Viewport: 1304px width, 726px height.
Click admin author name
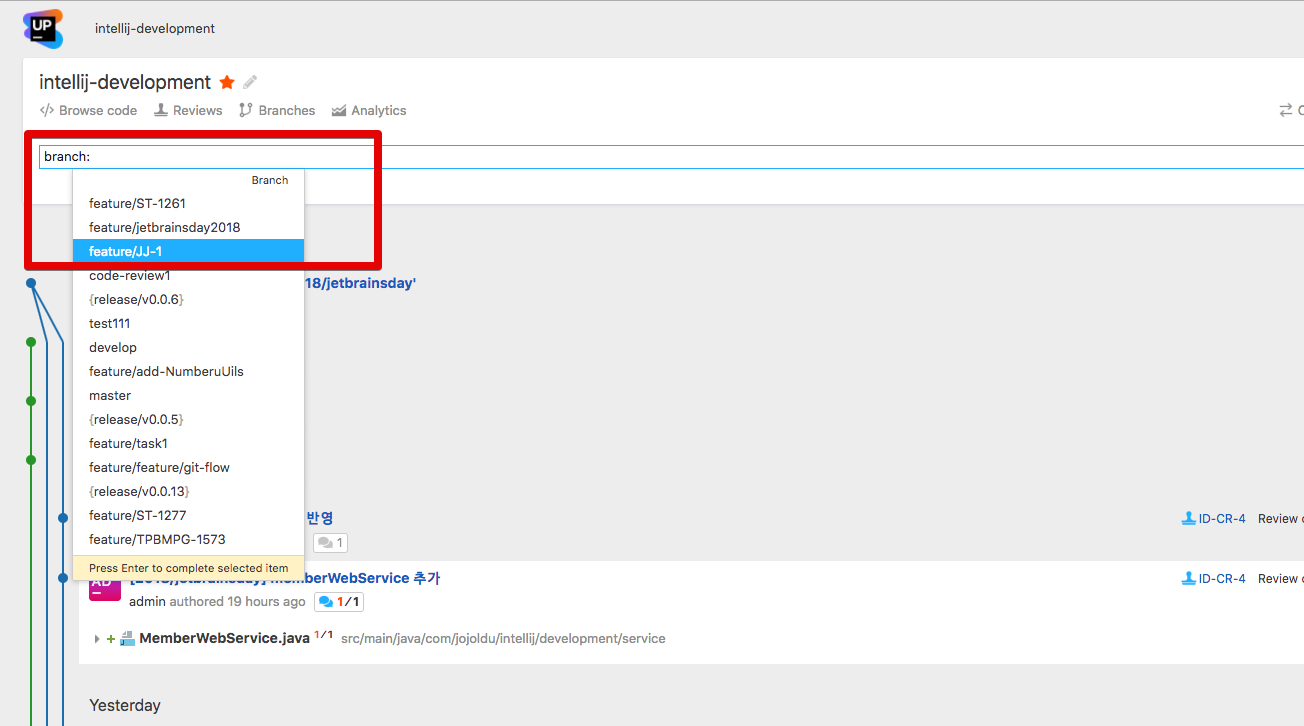click(x=147, y=602)
